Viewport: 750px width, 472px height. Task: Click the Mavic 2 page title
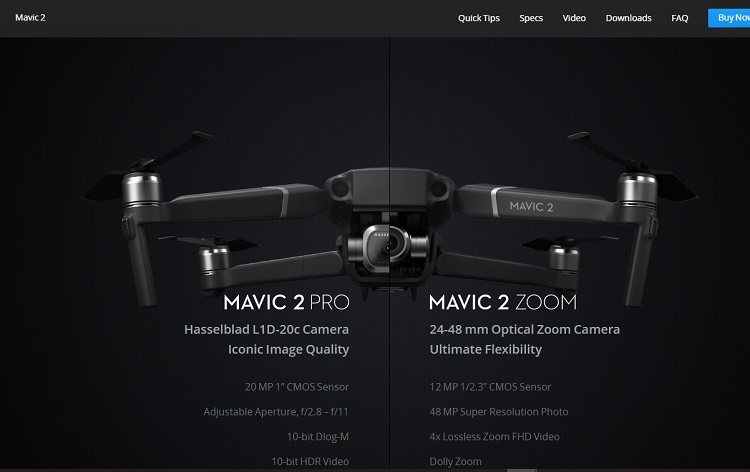(x=30, y=18)
